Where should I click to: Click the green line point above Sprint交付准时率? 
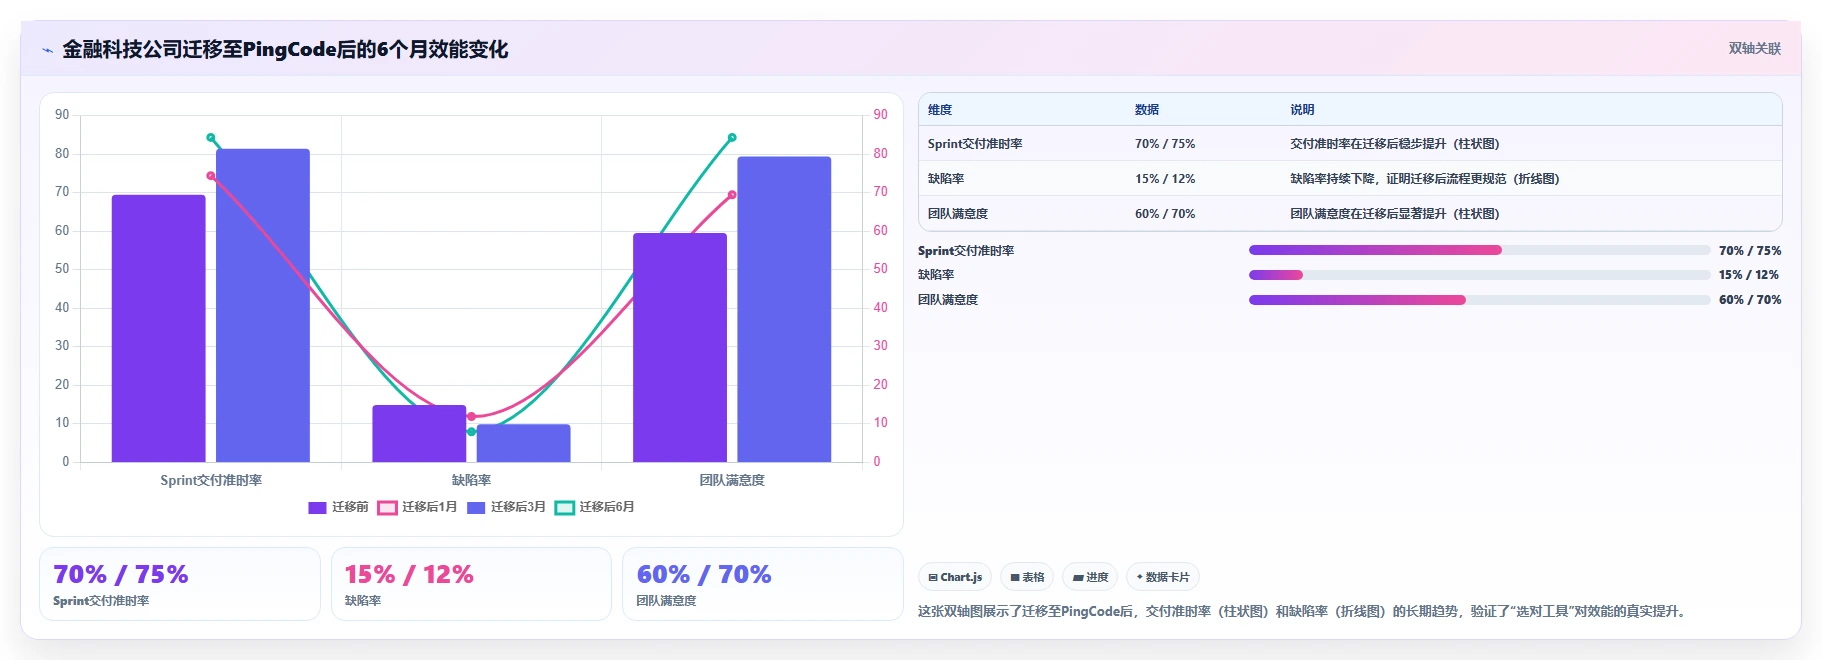pyautogui.click(x=211, y=138)
